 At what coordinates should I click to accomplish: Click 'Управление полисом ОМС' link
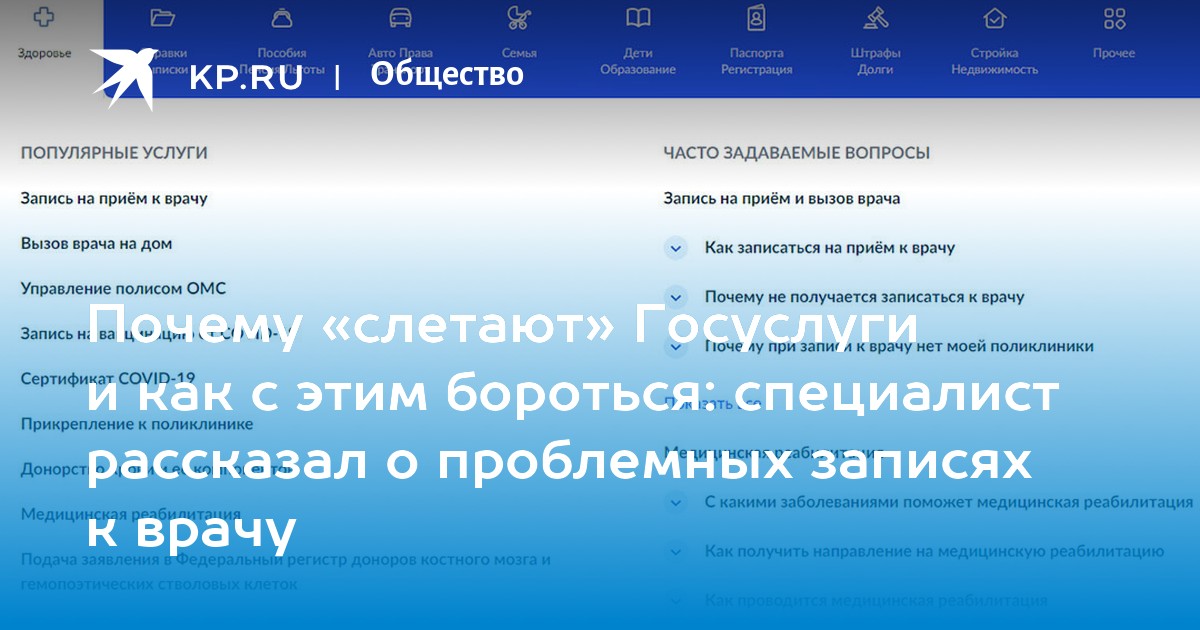123,288
